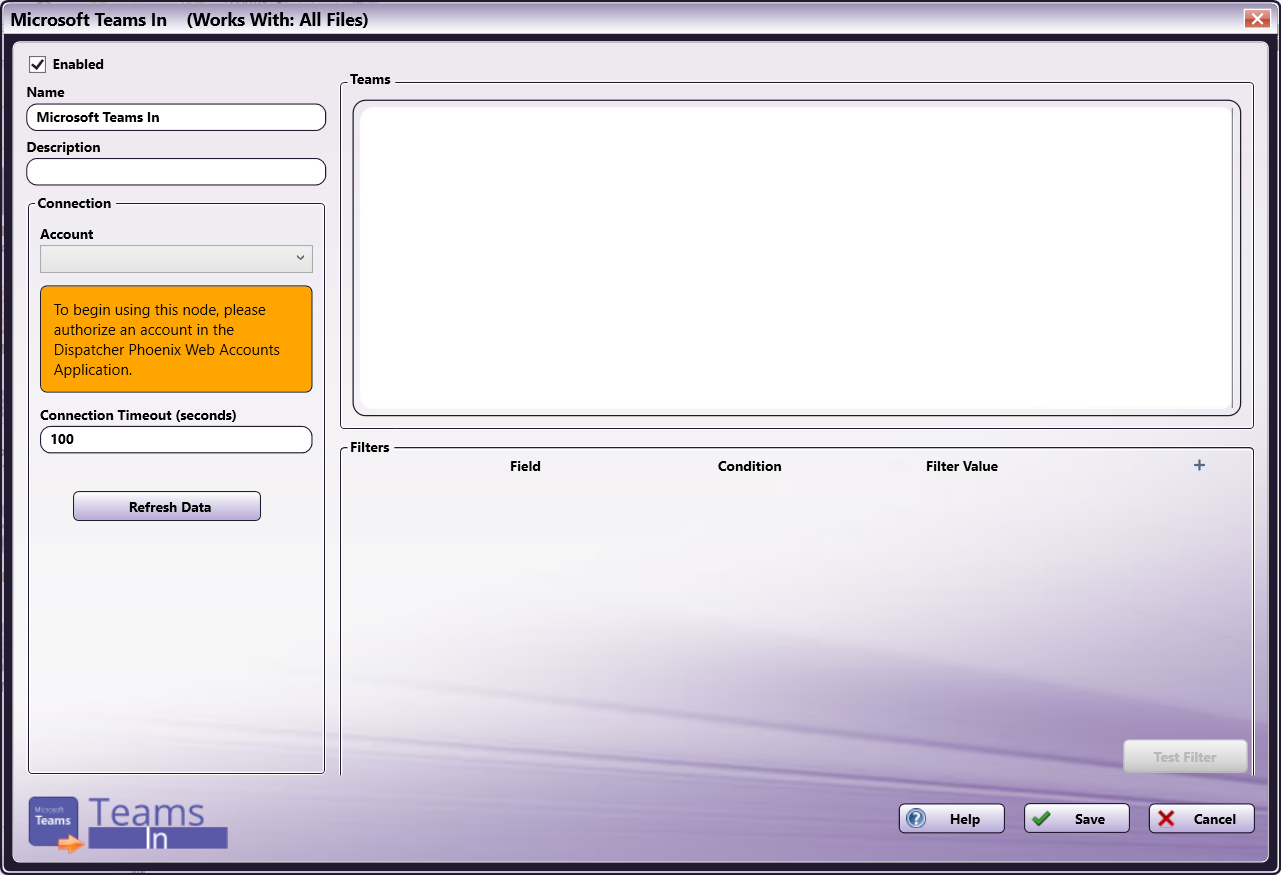Click the Refresh Data button

(167, 507)
